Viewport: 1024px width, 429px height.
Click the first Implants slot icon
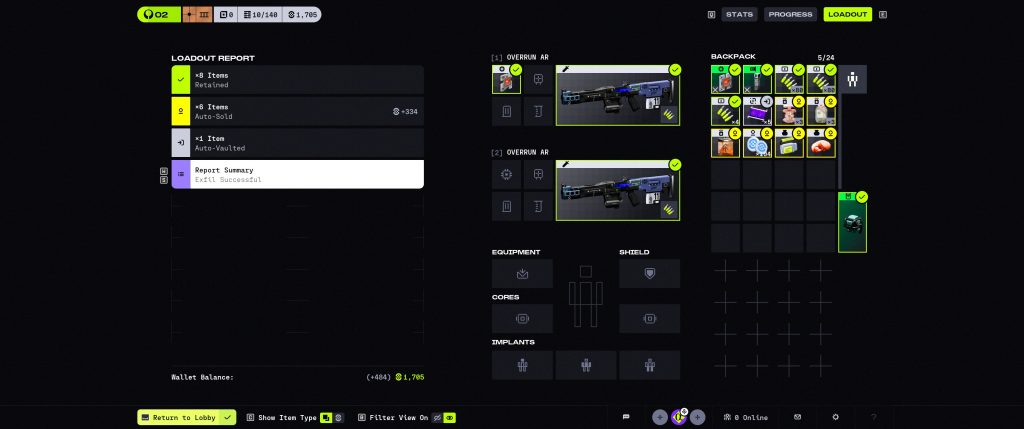click(522, 364)
